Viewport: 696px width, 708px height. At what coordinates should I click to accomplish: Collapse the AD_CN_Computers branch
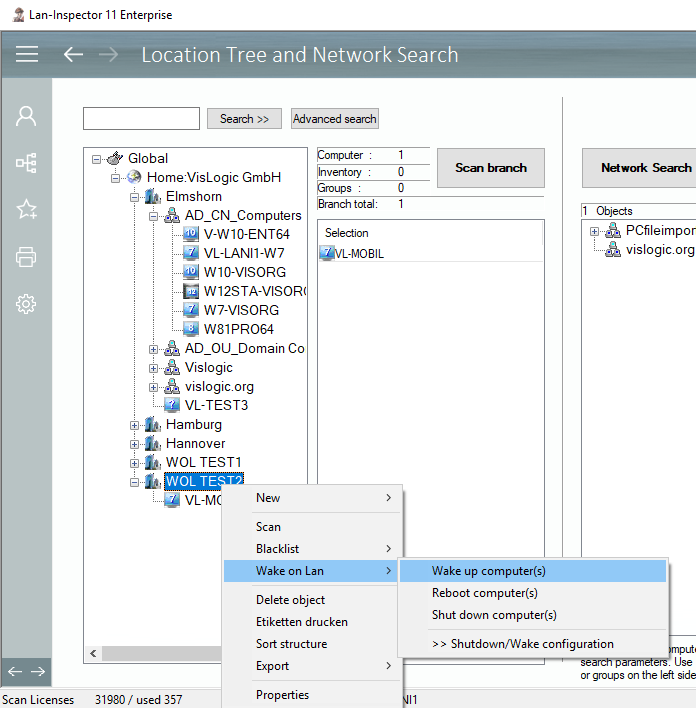tap(154, 216)
